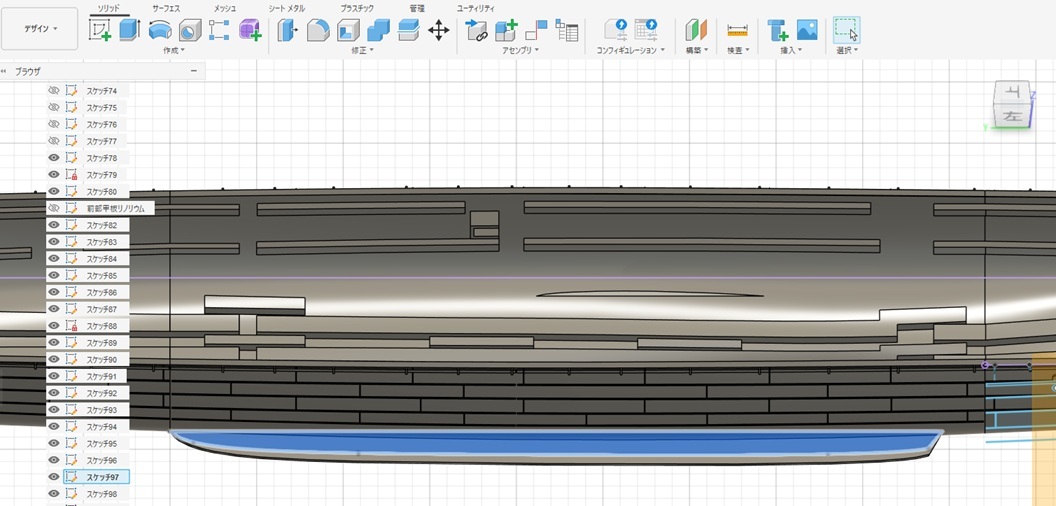The image size is (1056, 506).
Task: Click the Measure ruler icon
Action: pyautogui.click(x=737, y=31)
